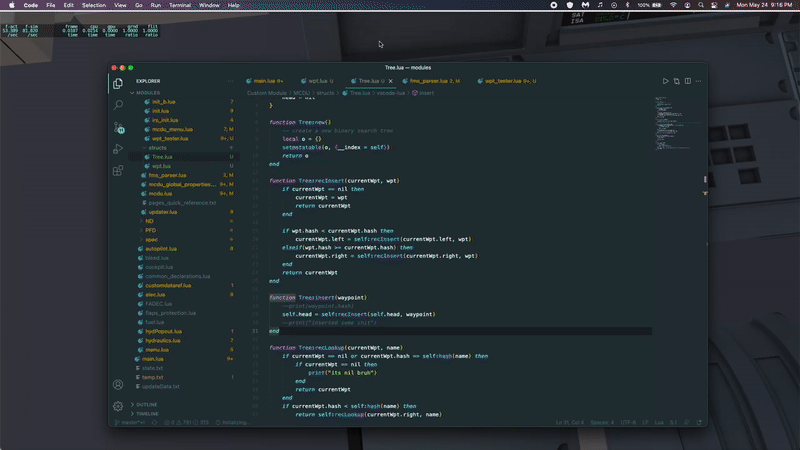Click the MCDU breadcrumb segment

pos(301,93)
